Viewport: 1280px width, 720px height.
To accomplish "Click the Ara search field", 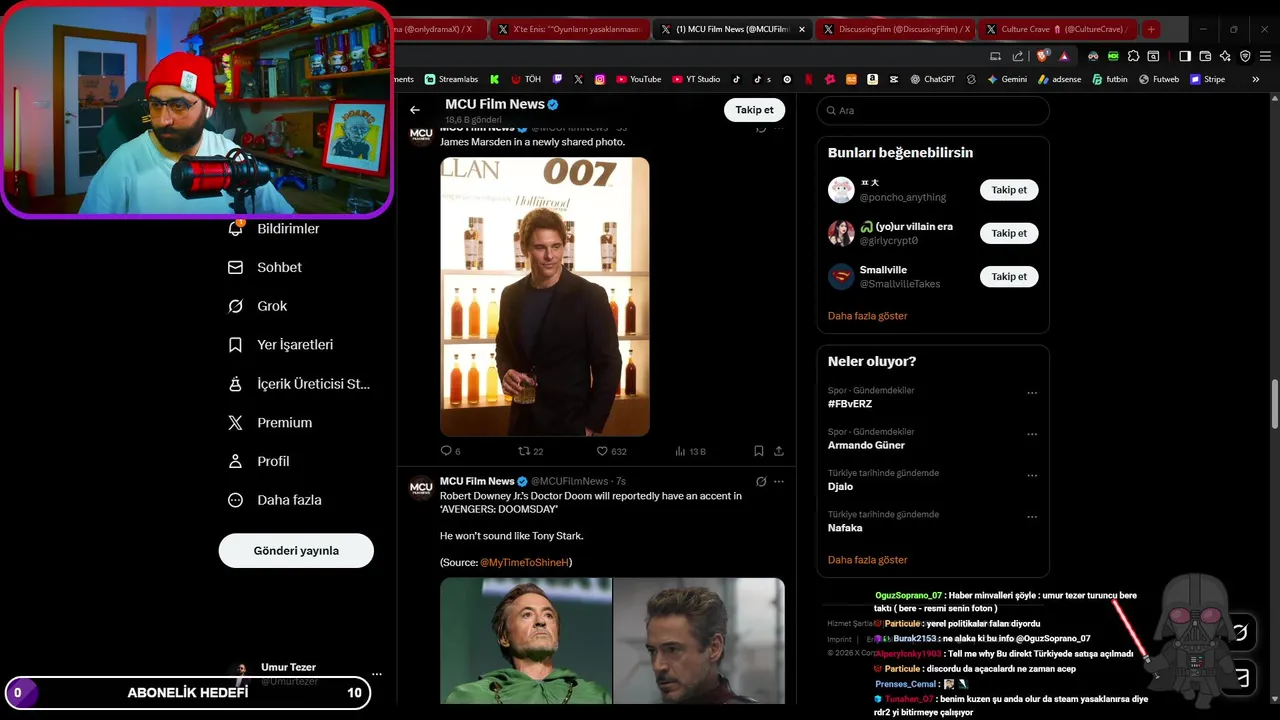I will point(933,110).
